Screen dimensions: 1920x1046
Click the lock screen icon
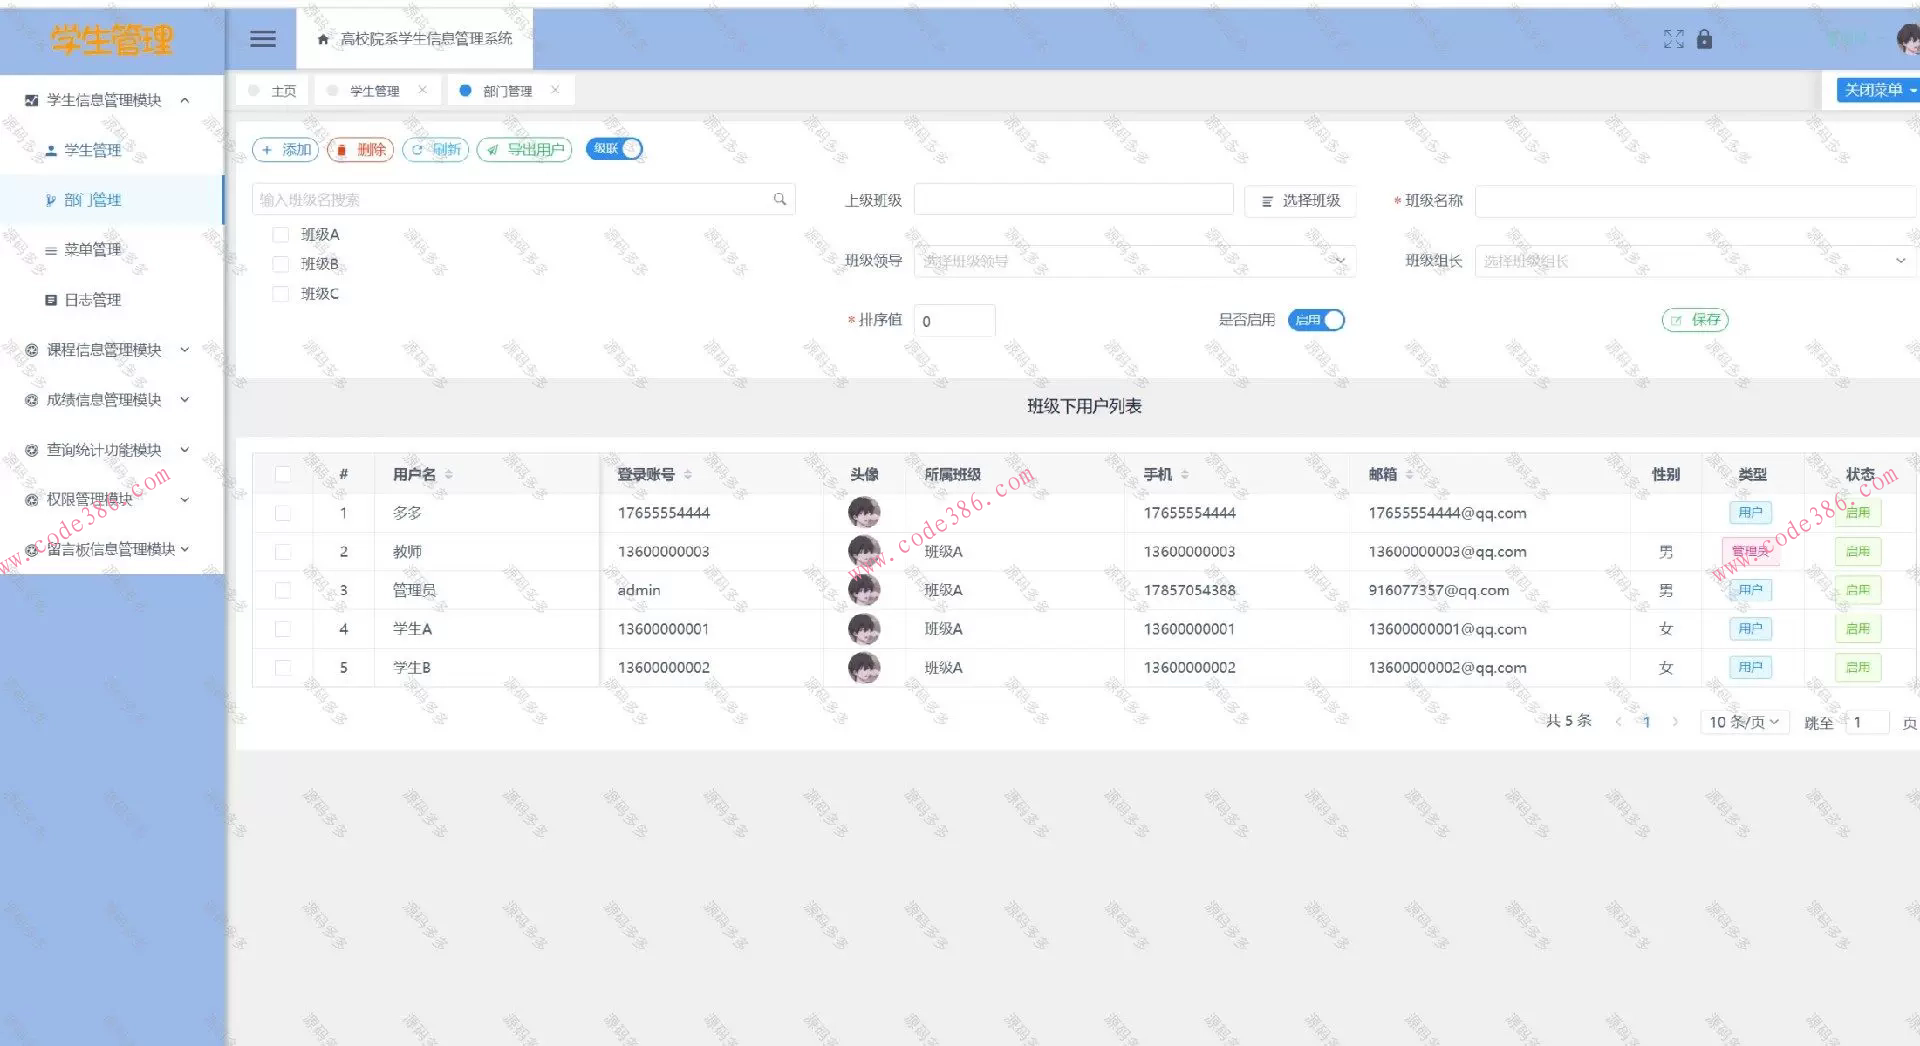pyautogui.click(x=1704, y=39)
